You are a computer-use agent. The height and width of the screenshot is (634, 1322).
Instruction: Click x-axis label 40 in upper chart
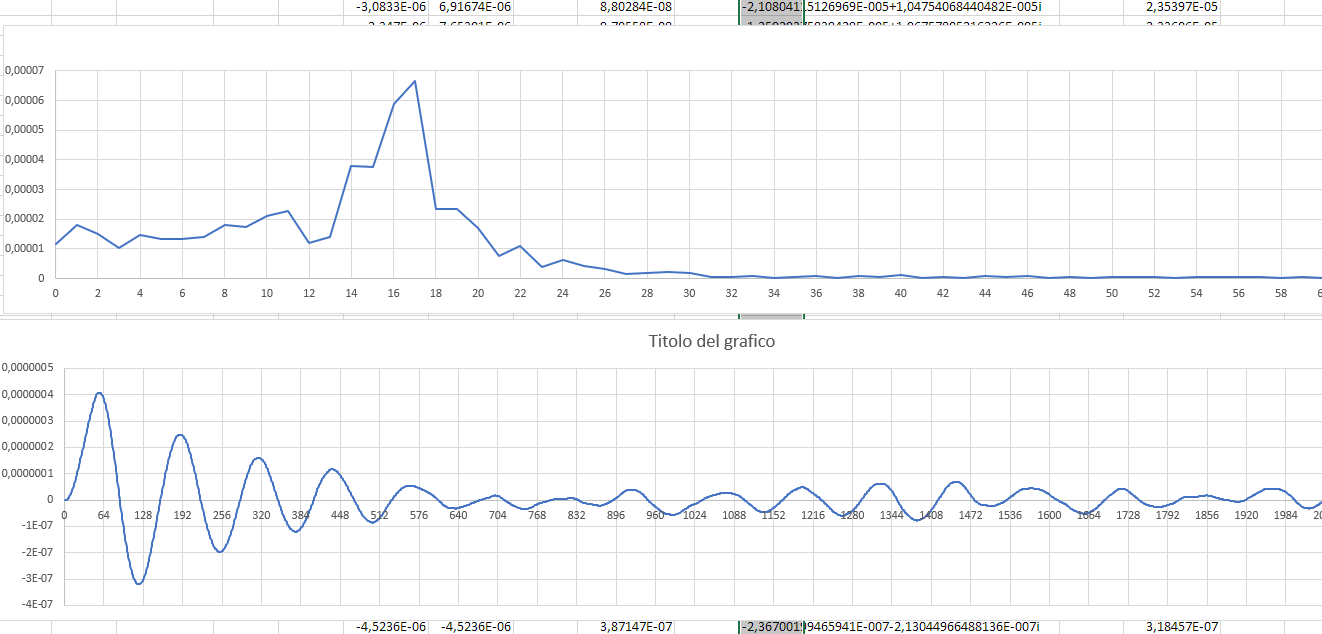(x=900, y=293)
